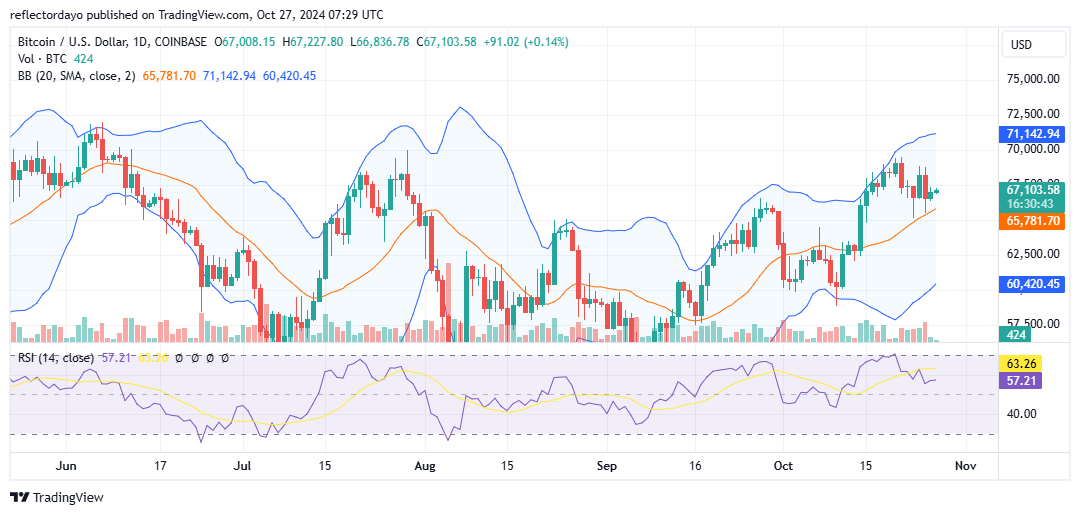
Task: Click the yellow 63.26 RSI label
Action: (x=1021, y=364)
